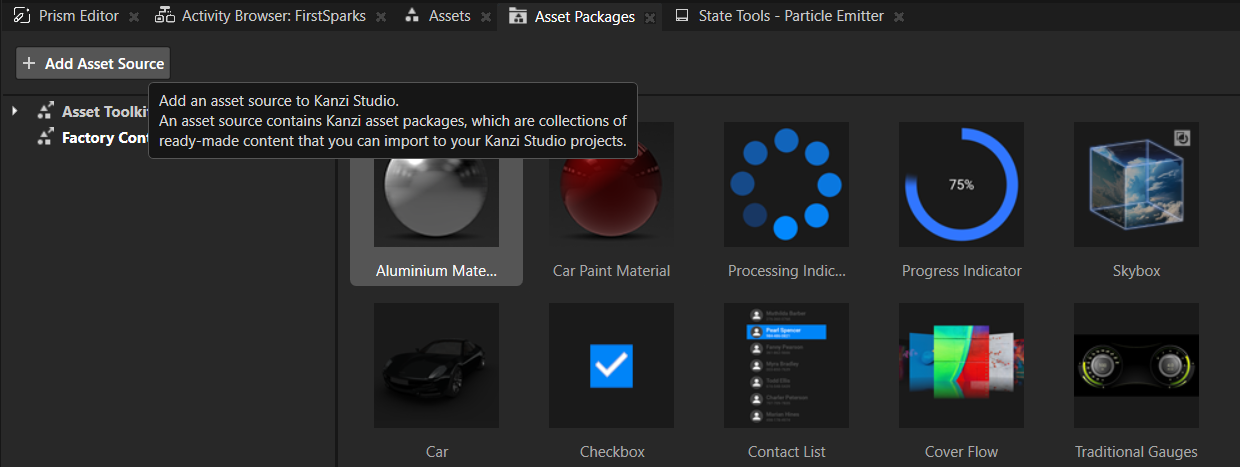Image resolution: width=1240 pixels, height=467 pixels.
Task: Click the "Checkbox" label
Action: coord(611,452)
